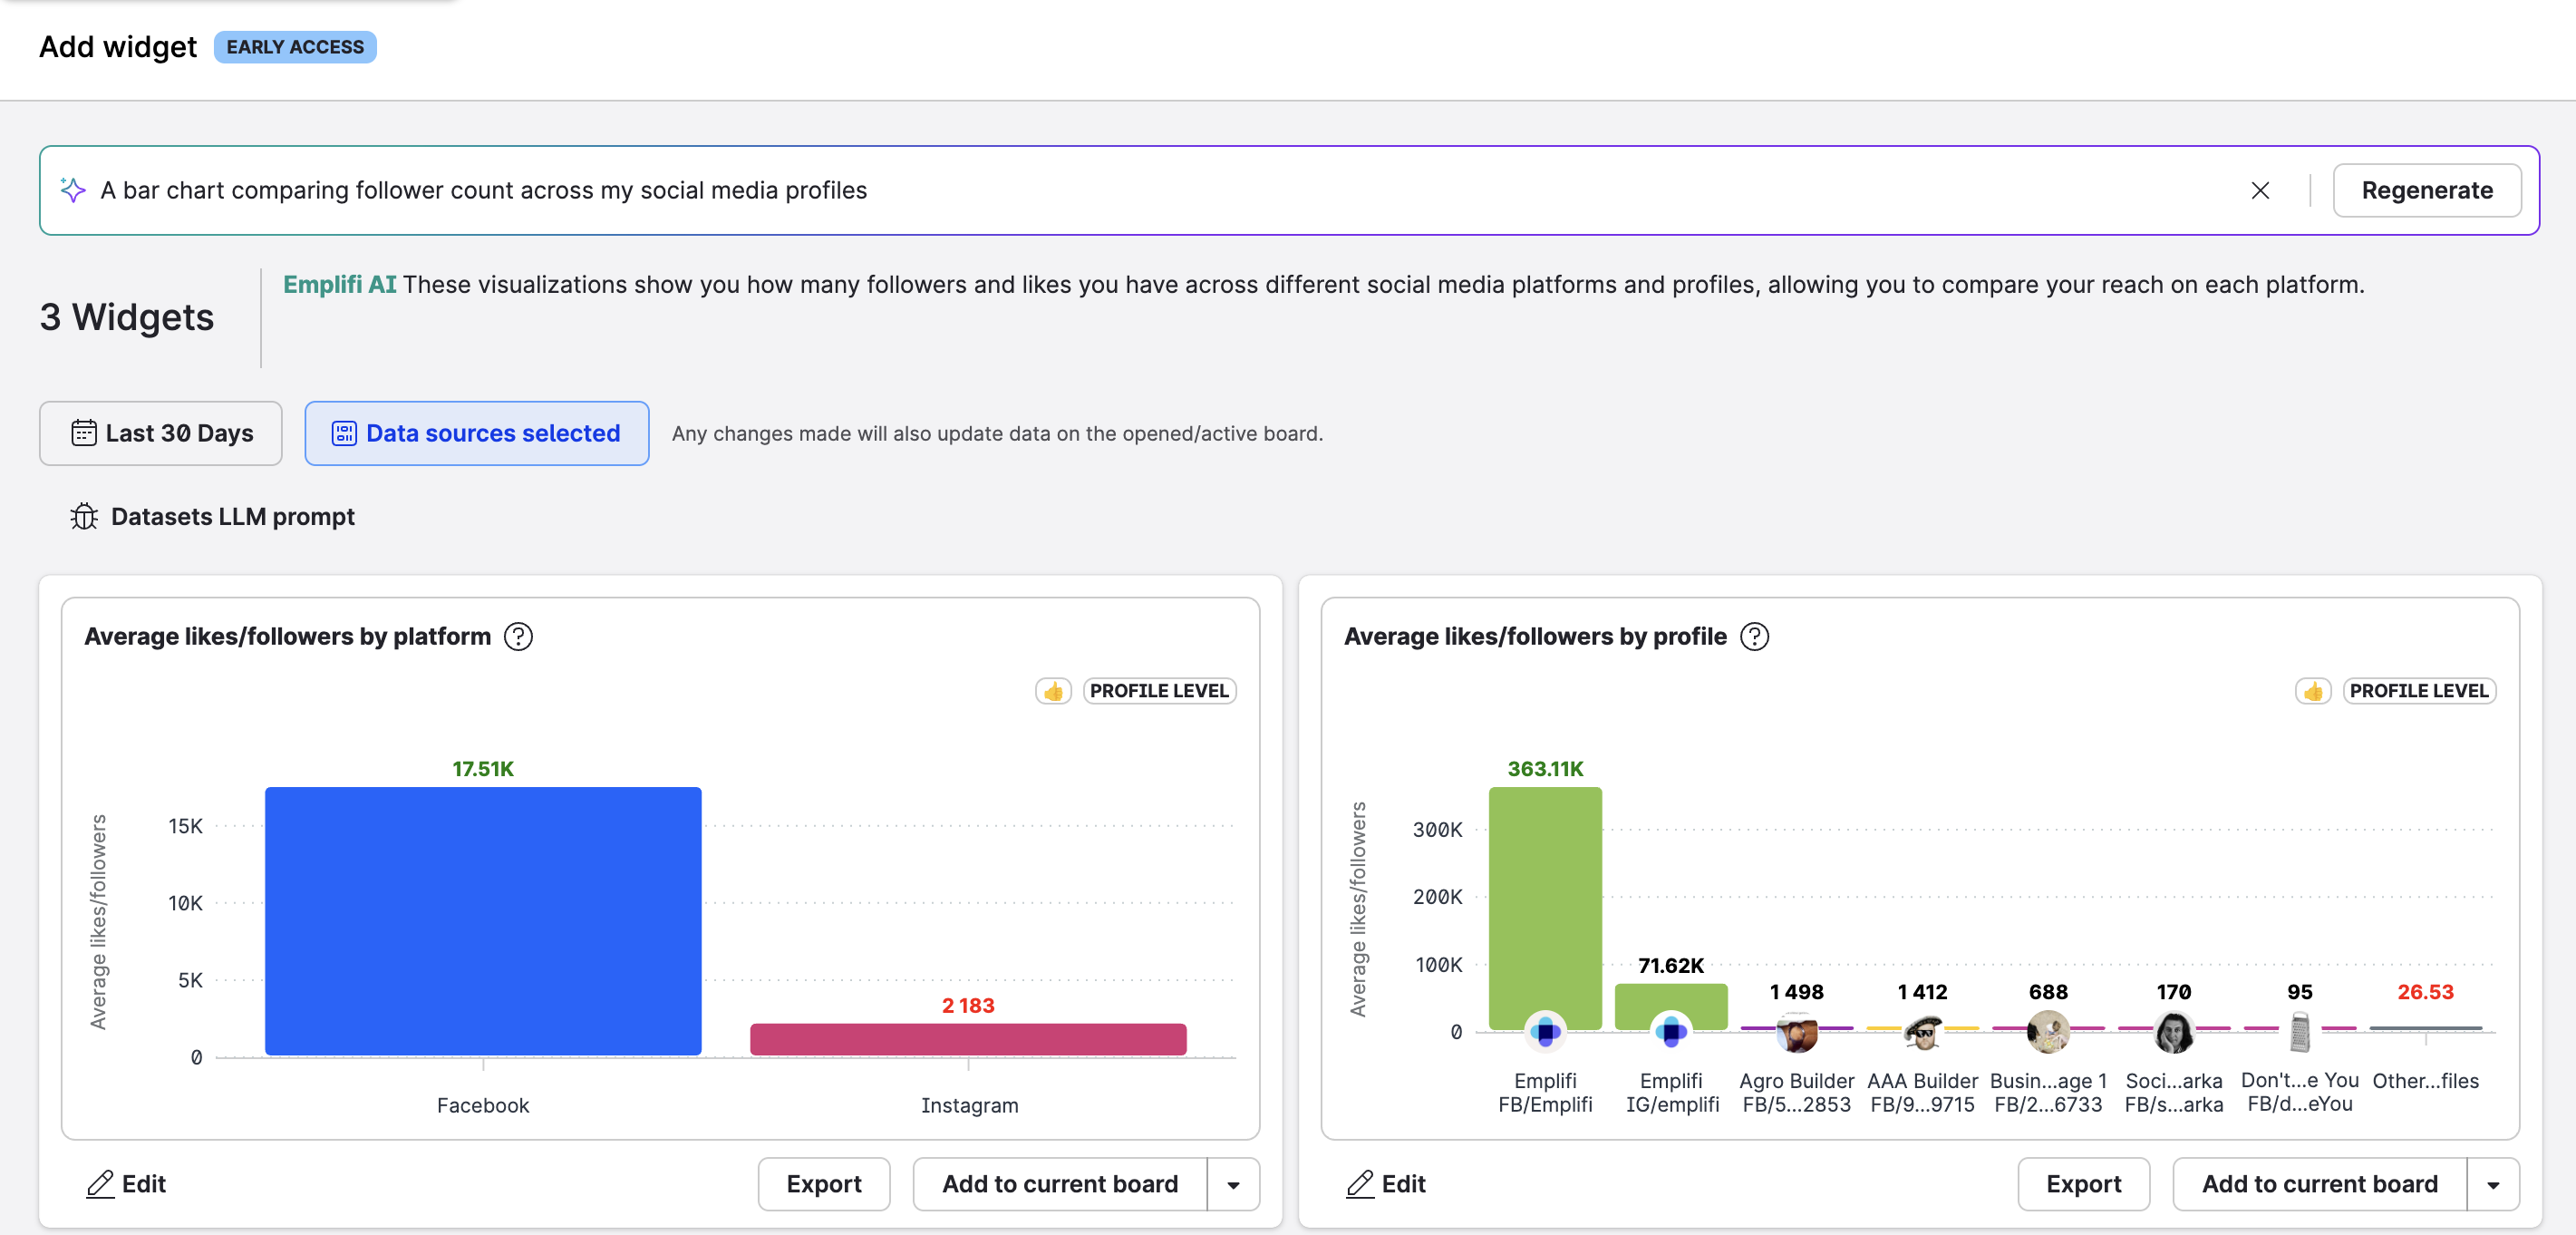Click thumbs-up icon on profile widget

click(x=2312, y=691)
